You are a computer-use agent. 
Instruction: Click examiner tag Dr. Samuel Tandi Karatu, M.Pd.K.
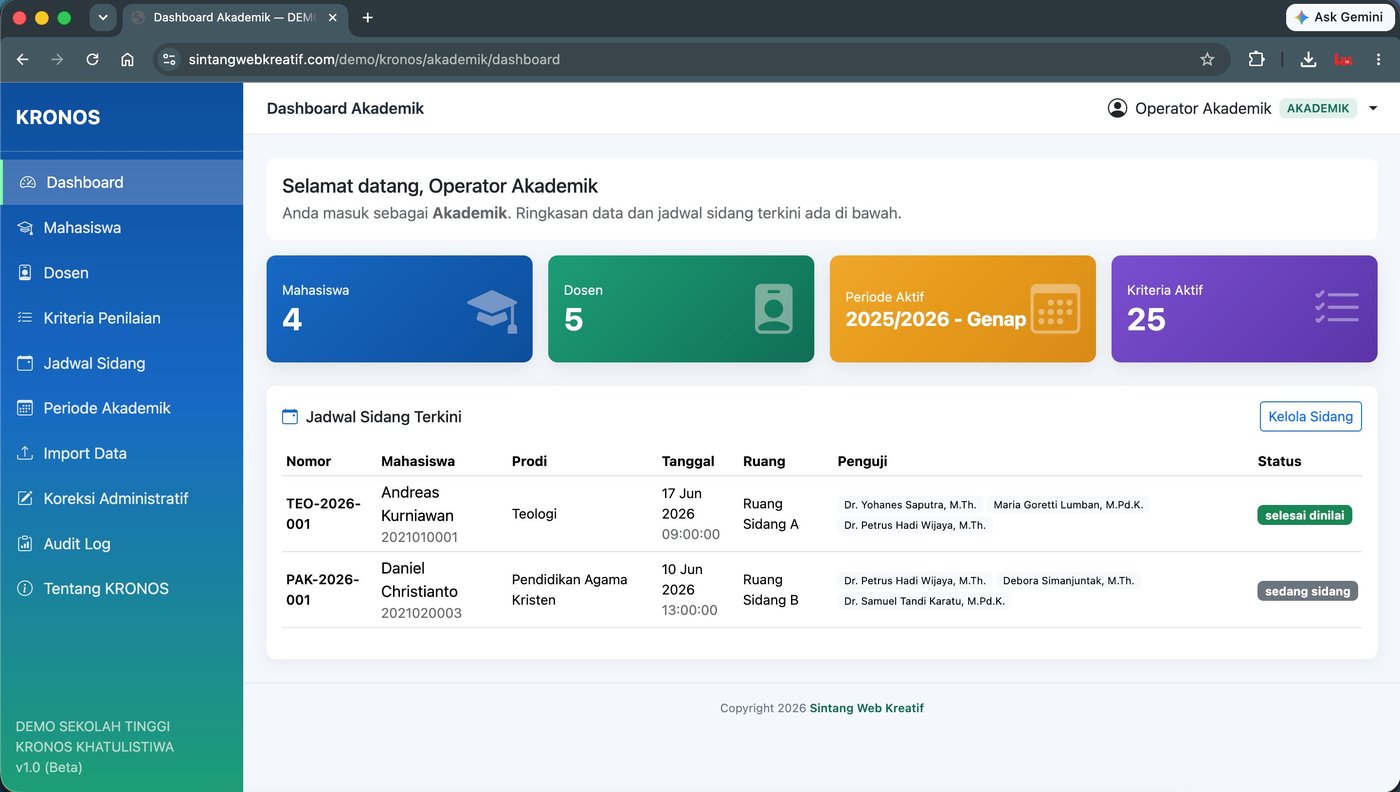925,601
